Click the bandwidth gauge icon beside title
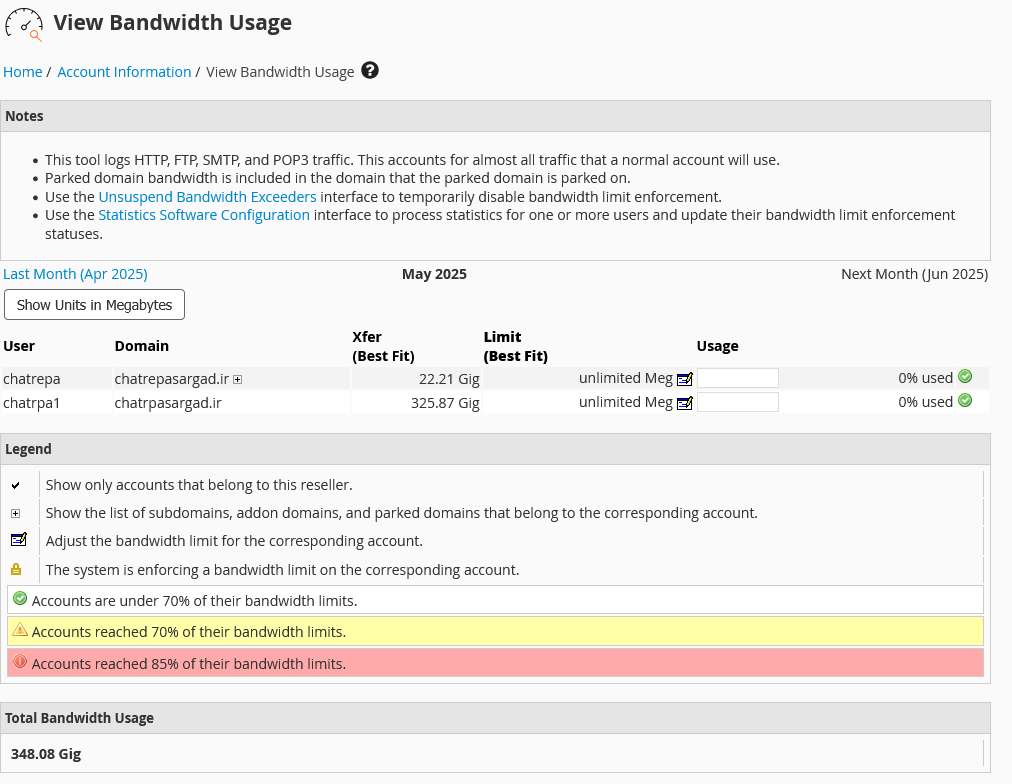 coord(24,24)
